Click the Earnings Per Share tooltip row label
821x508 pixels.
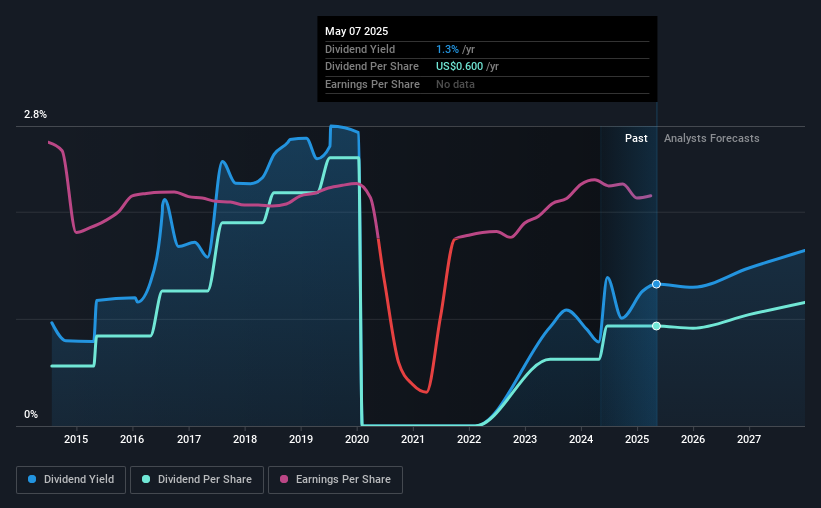click(372, 84)
